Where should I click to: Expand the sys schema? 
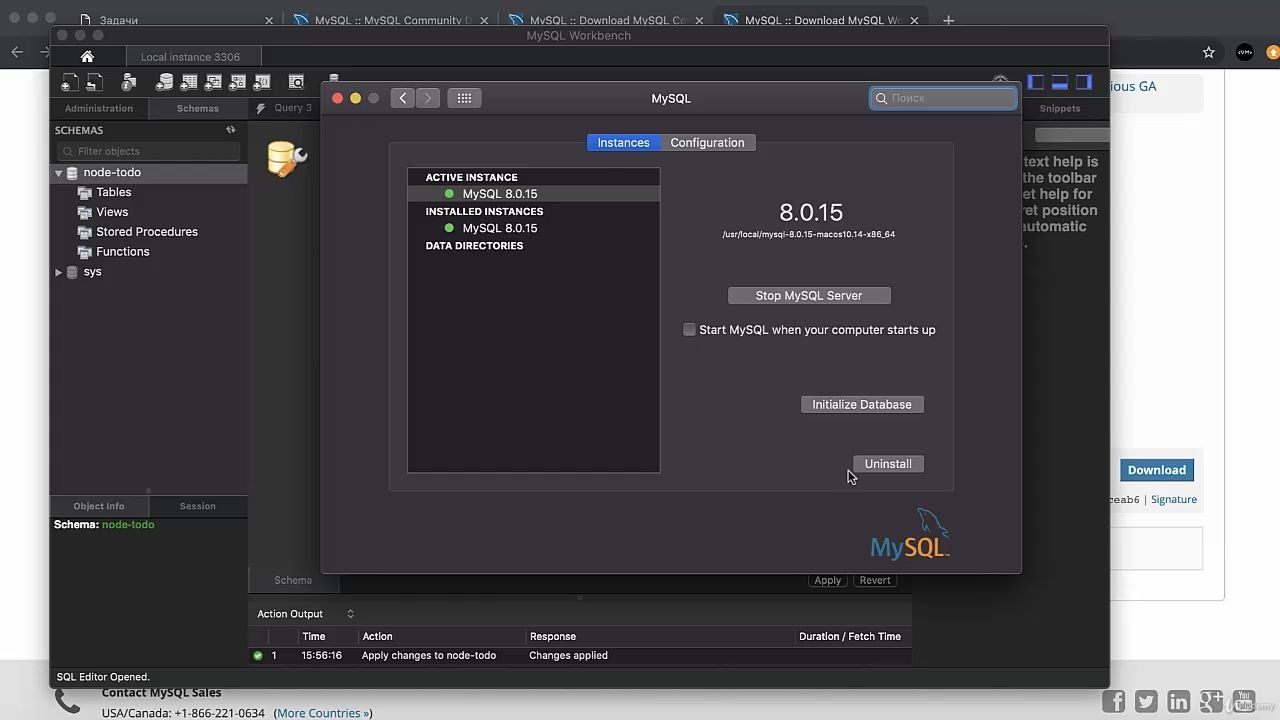pyautogui.click(x=58, y=272)
